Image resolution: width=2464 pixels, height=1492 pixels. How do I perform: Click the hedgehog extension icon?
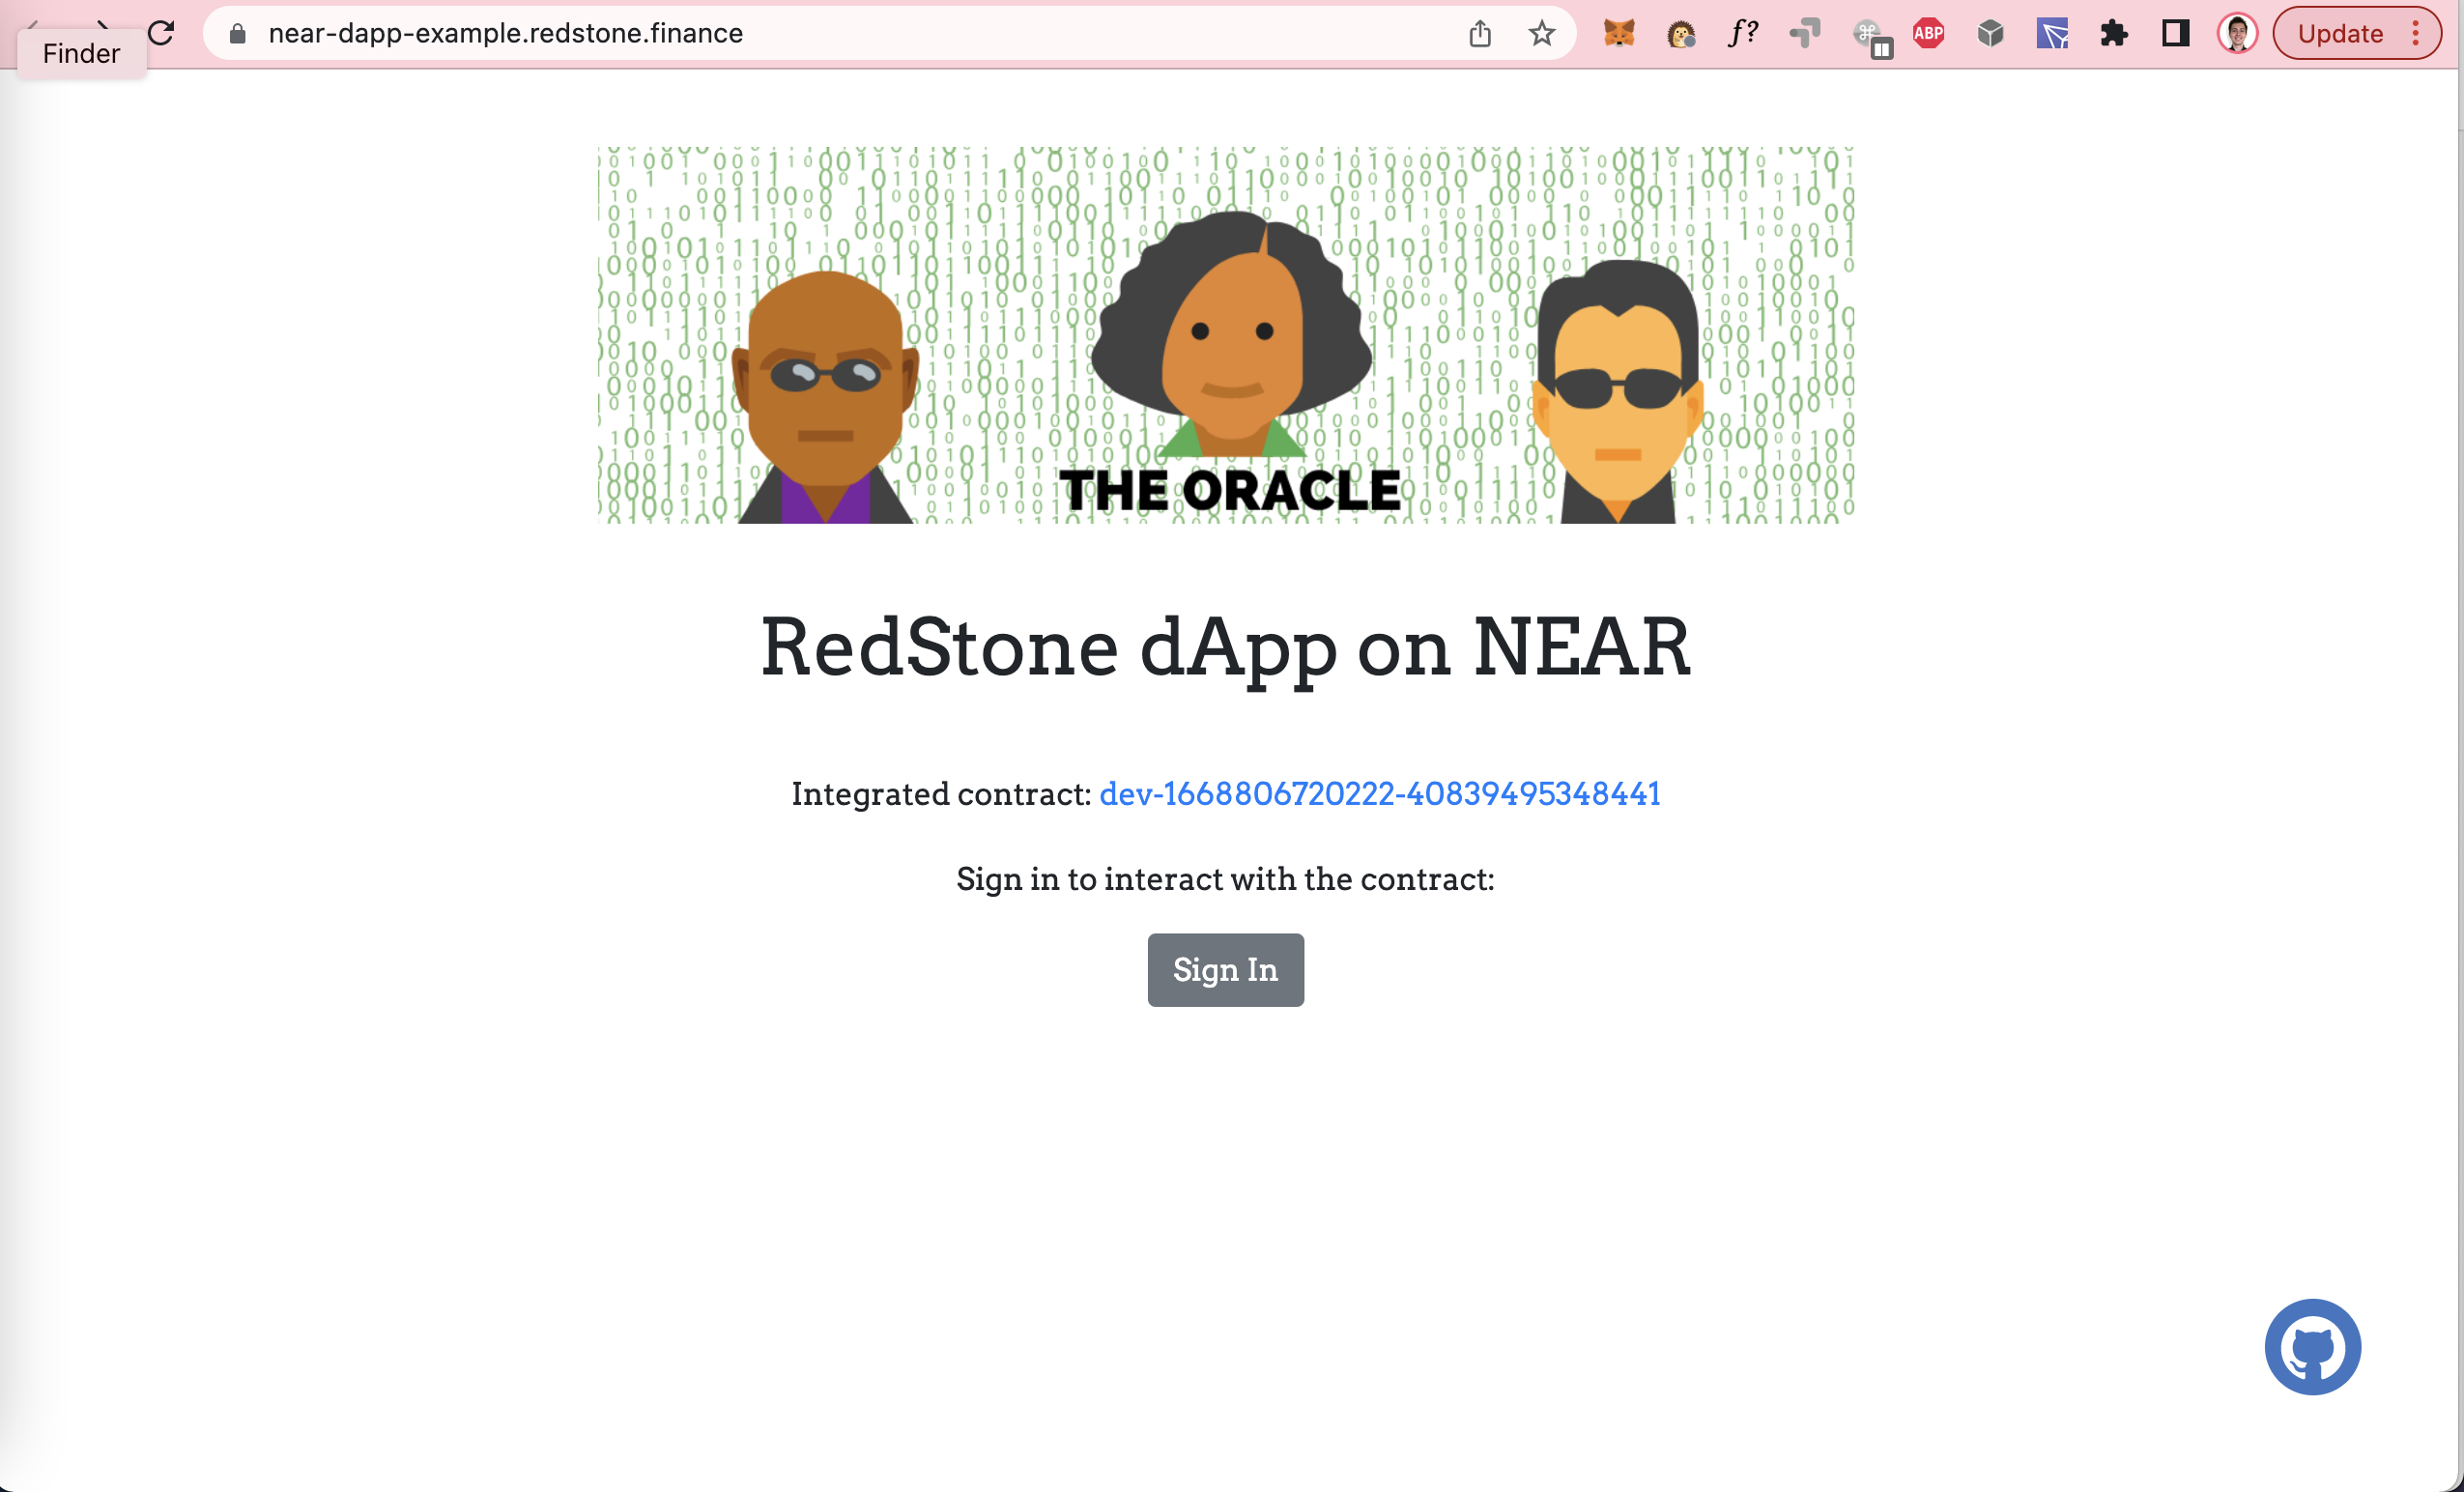tap(1680, 33)
